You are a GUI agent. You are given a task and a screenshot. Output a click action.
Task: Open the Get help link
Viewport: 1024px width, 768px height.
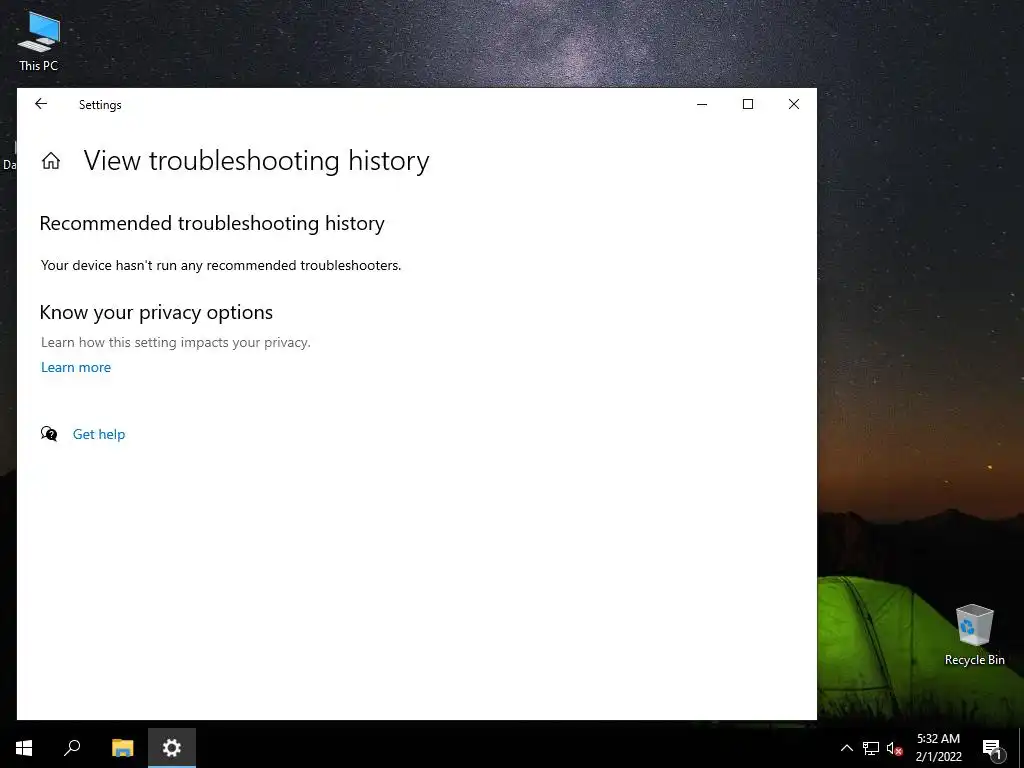(99, 434)
